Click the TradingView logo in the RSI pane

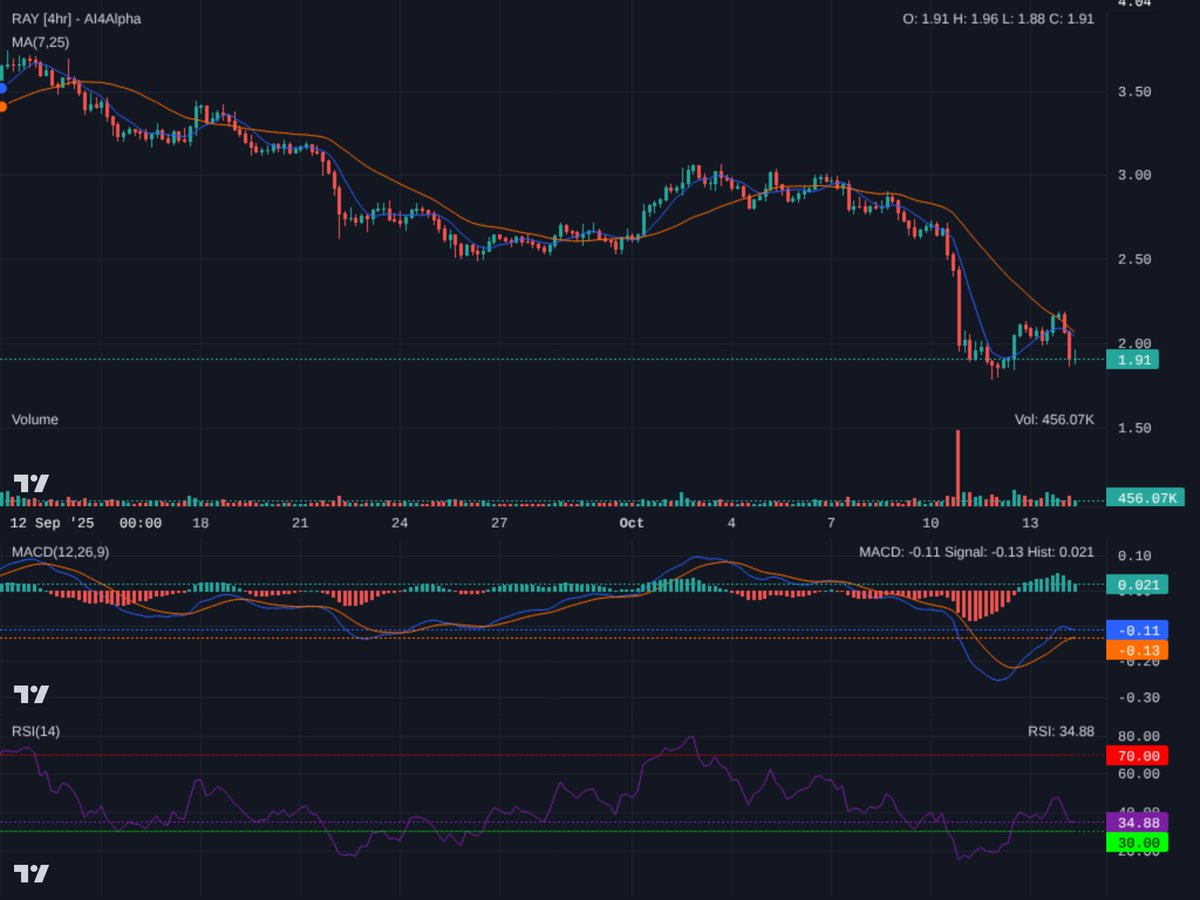point(28,873)
